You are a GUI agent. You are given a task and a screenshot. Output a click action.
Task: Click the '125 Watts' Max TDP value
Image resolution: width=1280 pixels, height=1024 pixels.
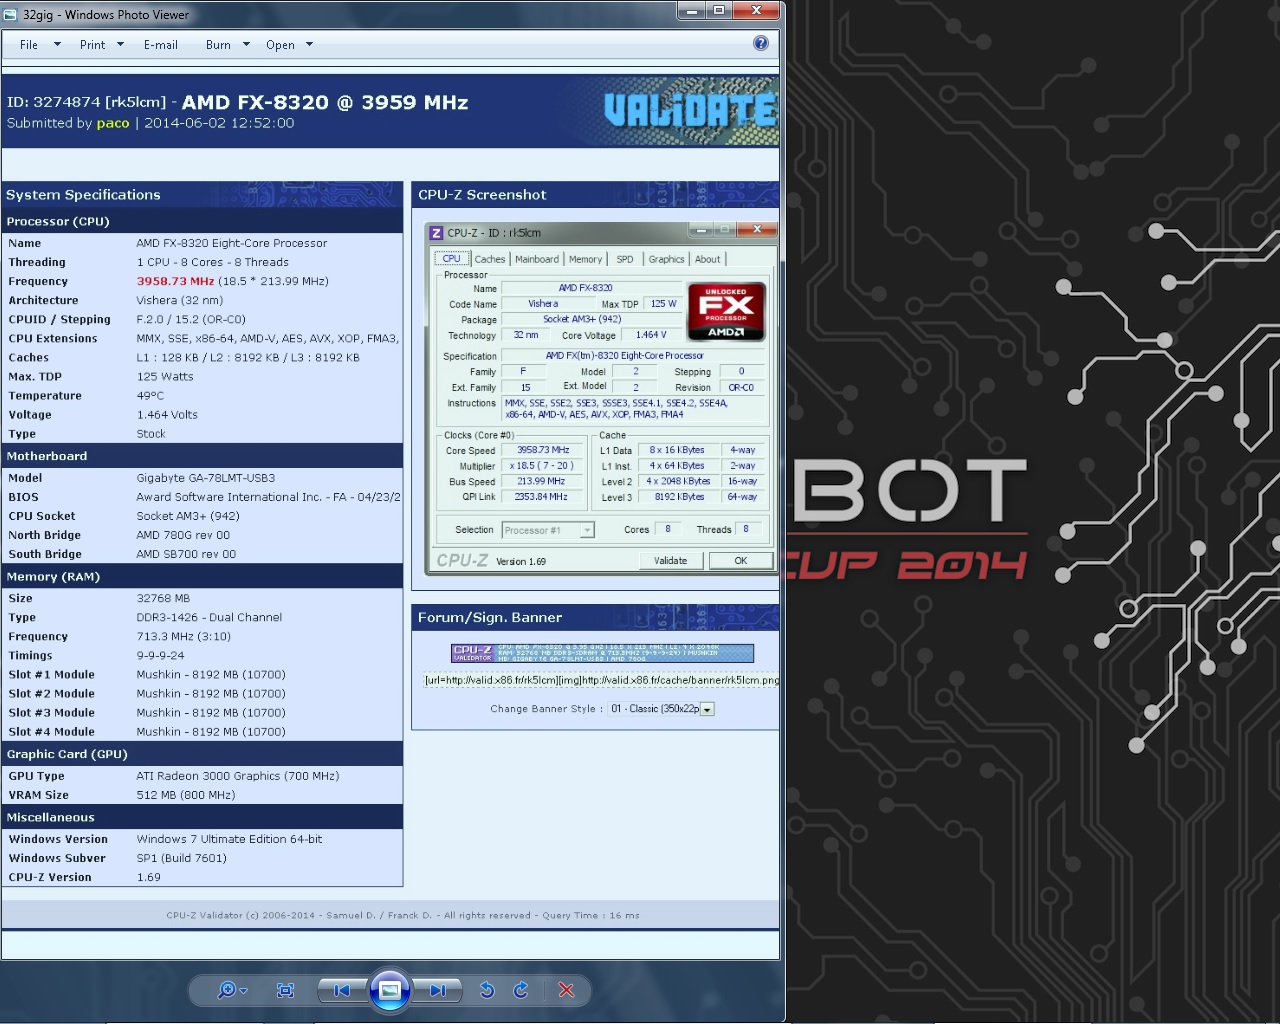pos(165,376)
